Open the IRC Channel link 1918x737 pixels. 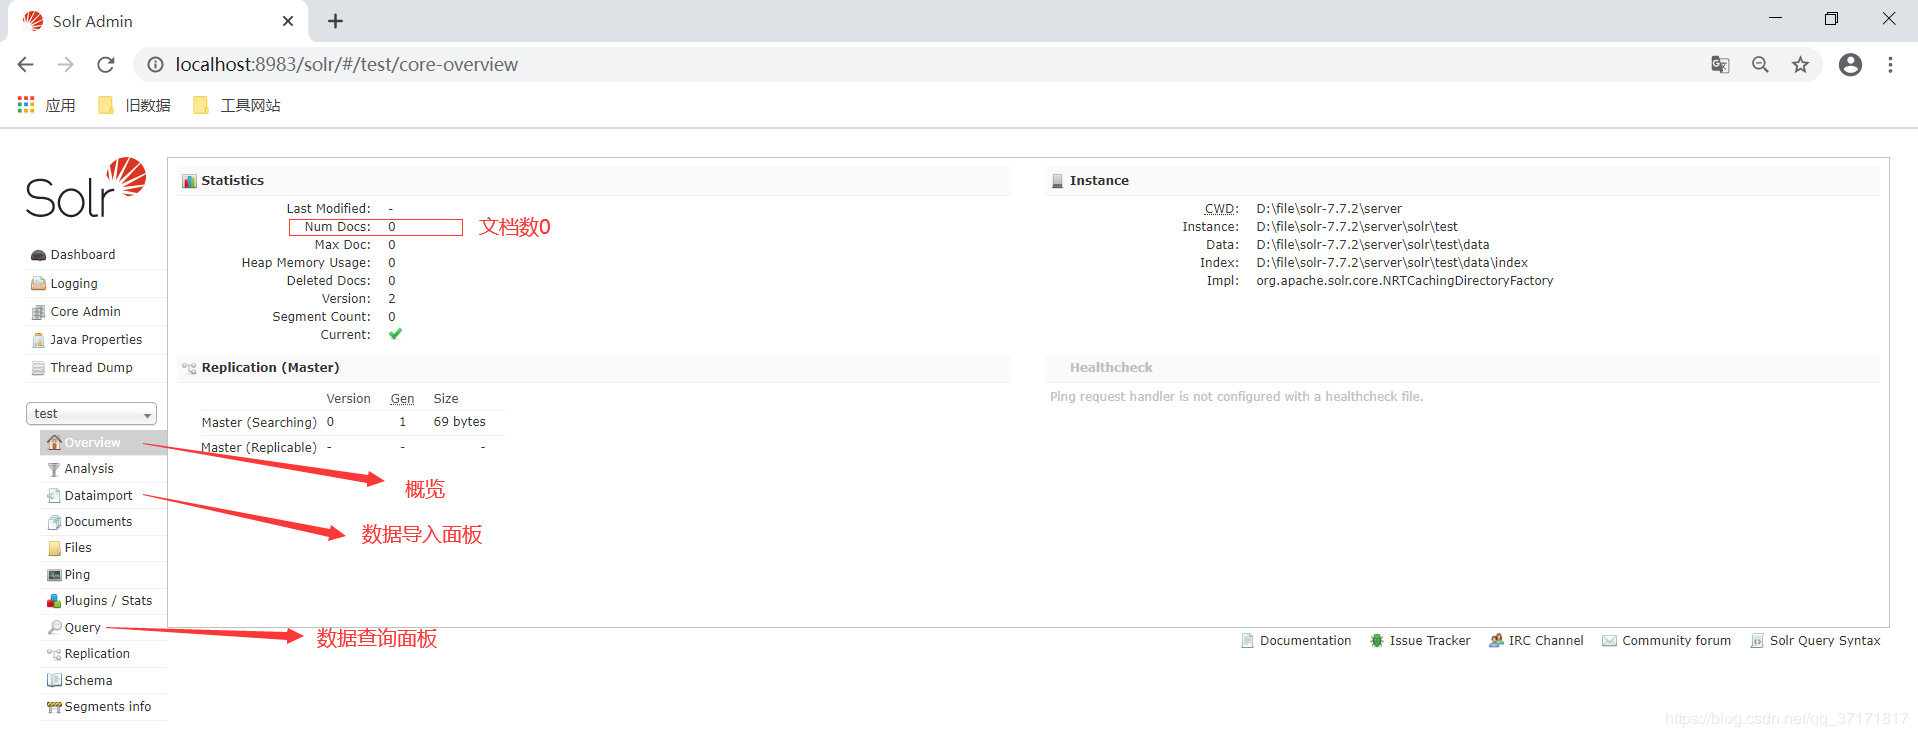(x=1545, y=641)
